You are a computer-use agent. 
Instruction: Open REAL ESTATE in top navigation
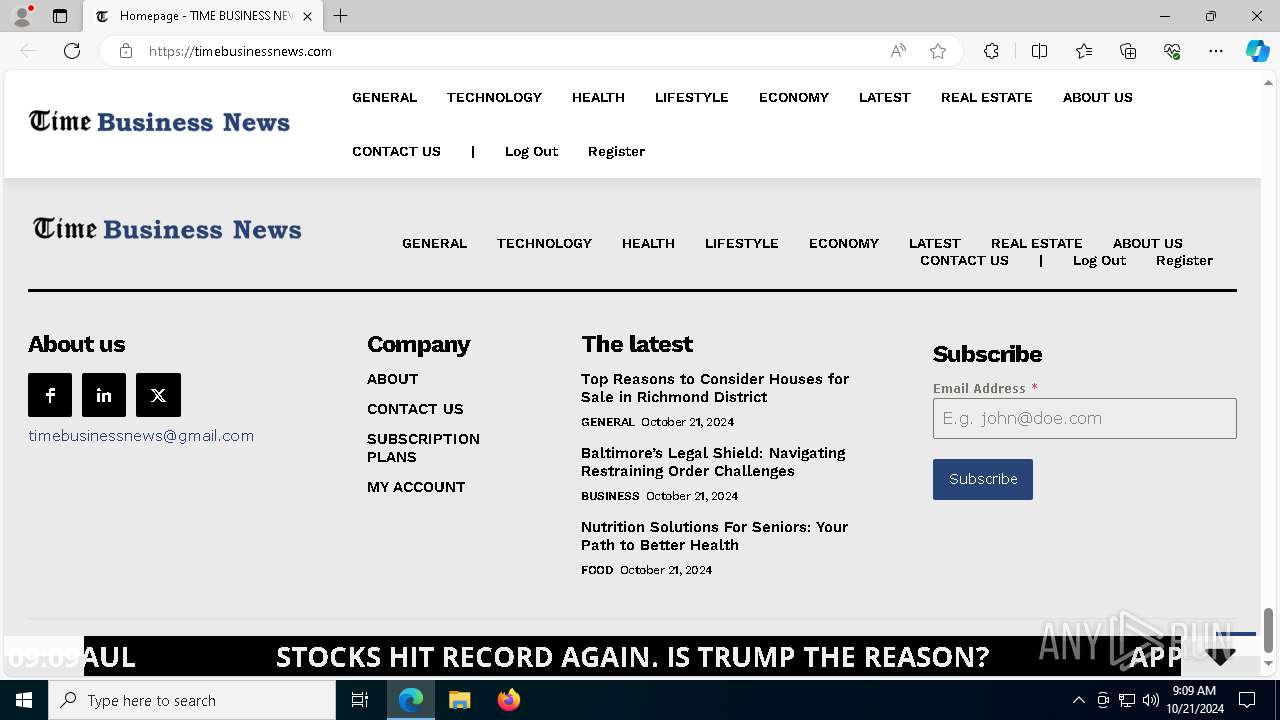986,97
